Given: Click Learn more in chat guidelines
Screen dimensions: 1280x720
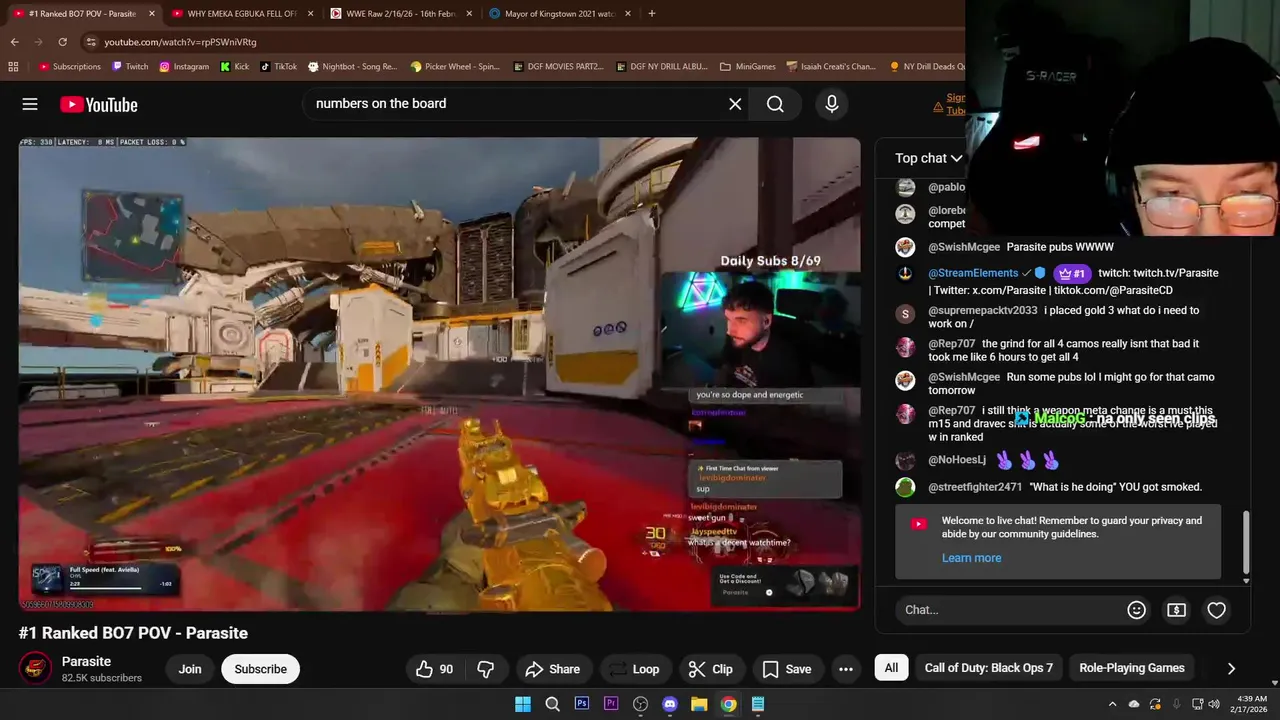Looking at the screenshot, I should point(971,558).
